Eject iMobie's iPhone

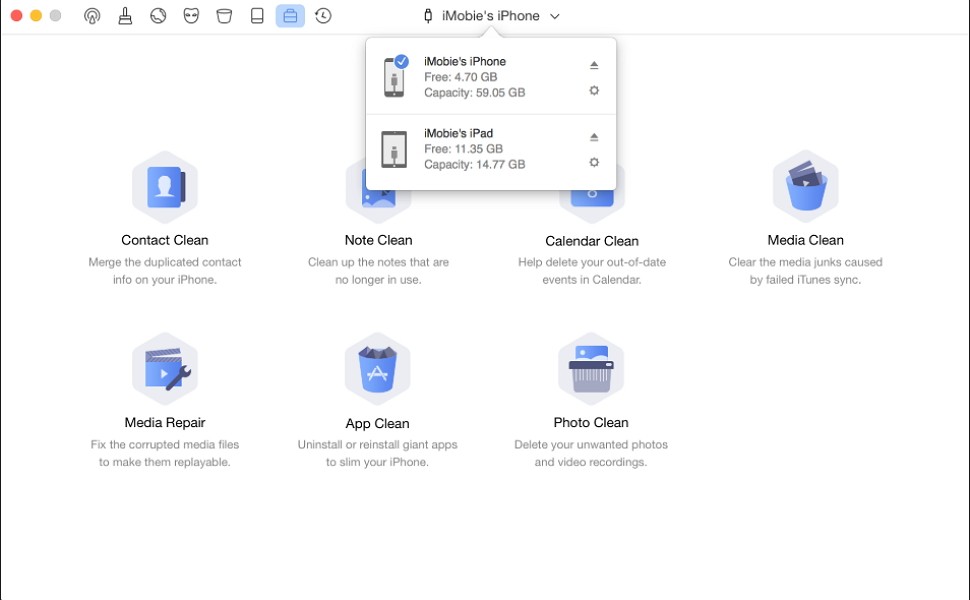click(x=594, y=65)
